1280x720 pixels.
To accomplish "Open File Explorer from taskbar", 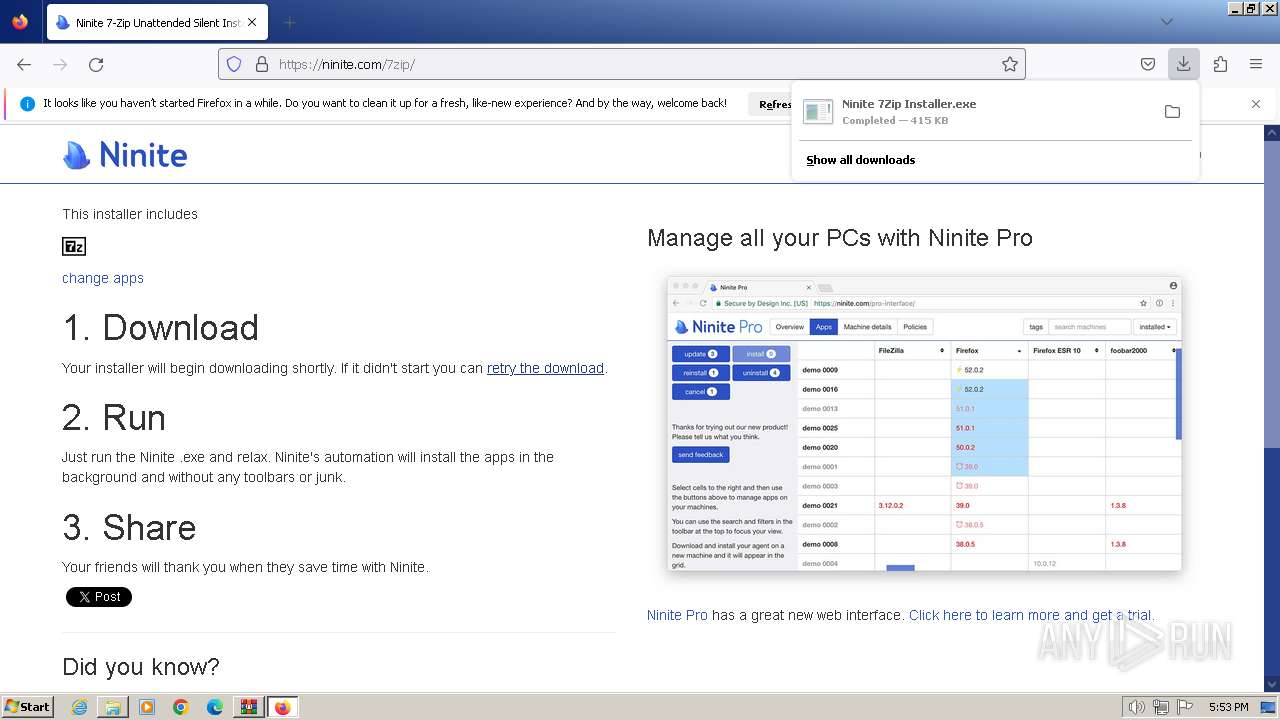I will click(113, 707).
